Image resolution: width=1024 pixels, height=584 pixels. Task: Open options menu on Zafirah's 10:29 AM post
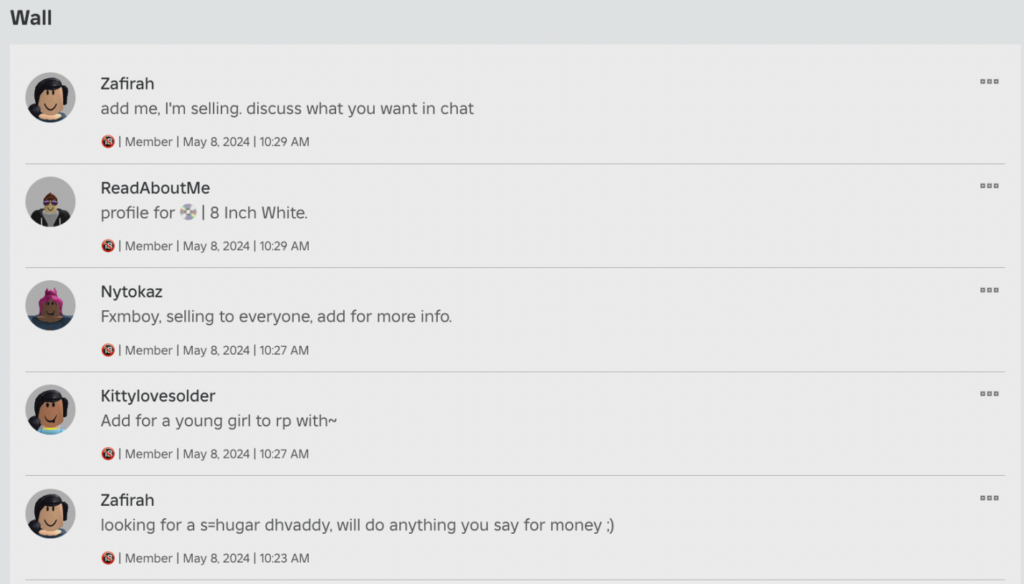click(x=989, y=82)
